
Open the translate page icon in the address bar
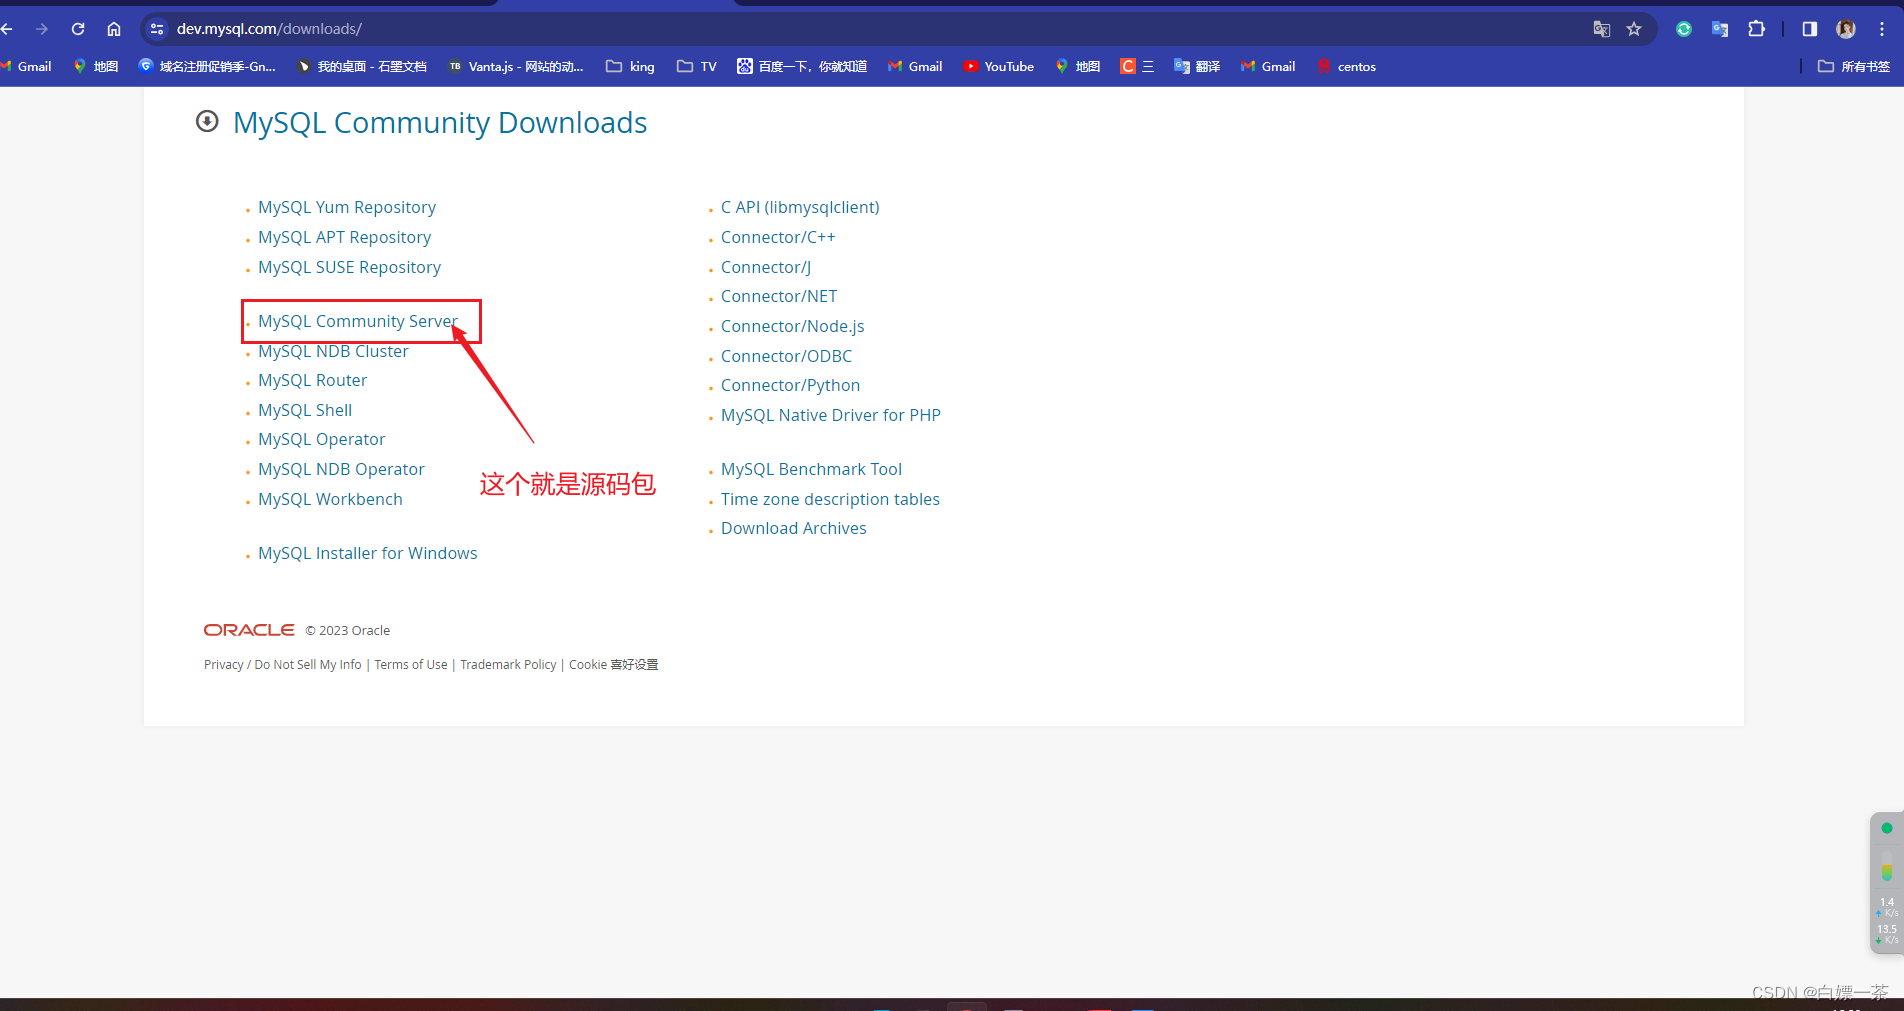(x=1601, y=29)
